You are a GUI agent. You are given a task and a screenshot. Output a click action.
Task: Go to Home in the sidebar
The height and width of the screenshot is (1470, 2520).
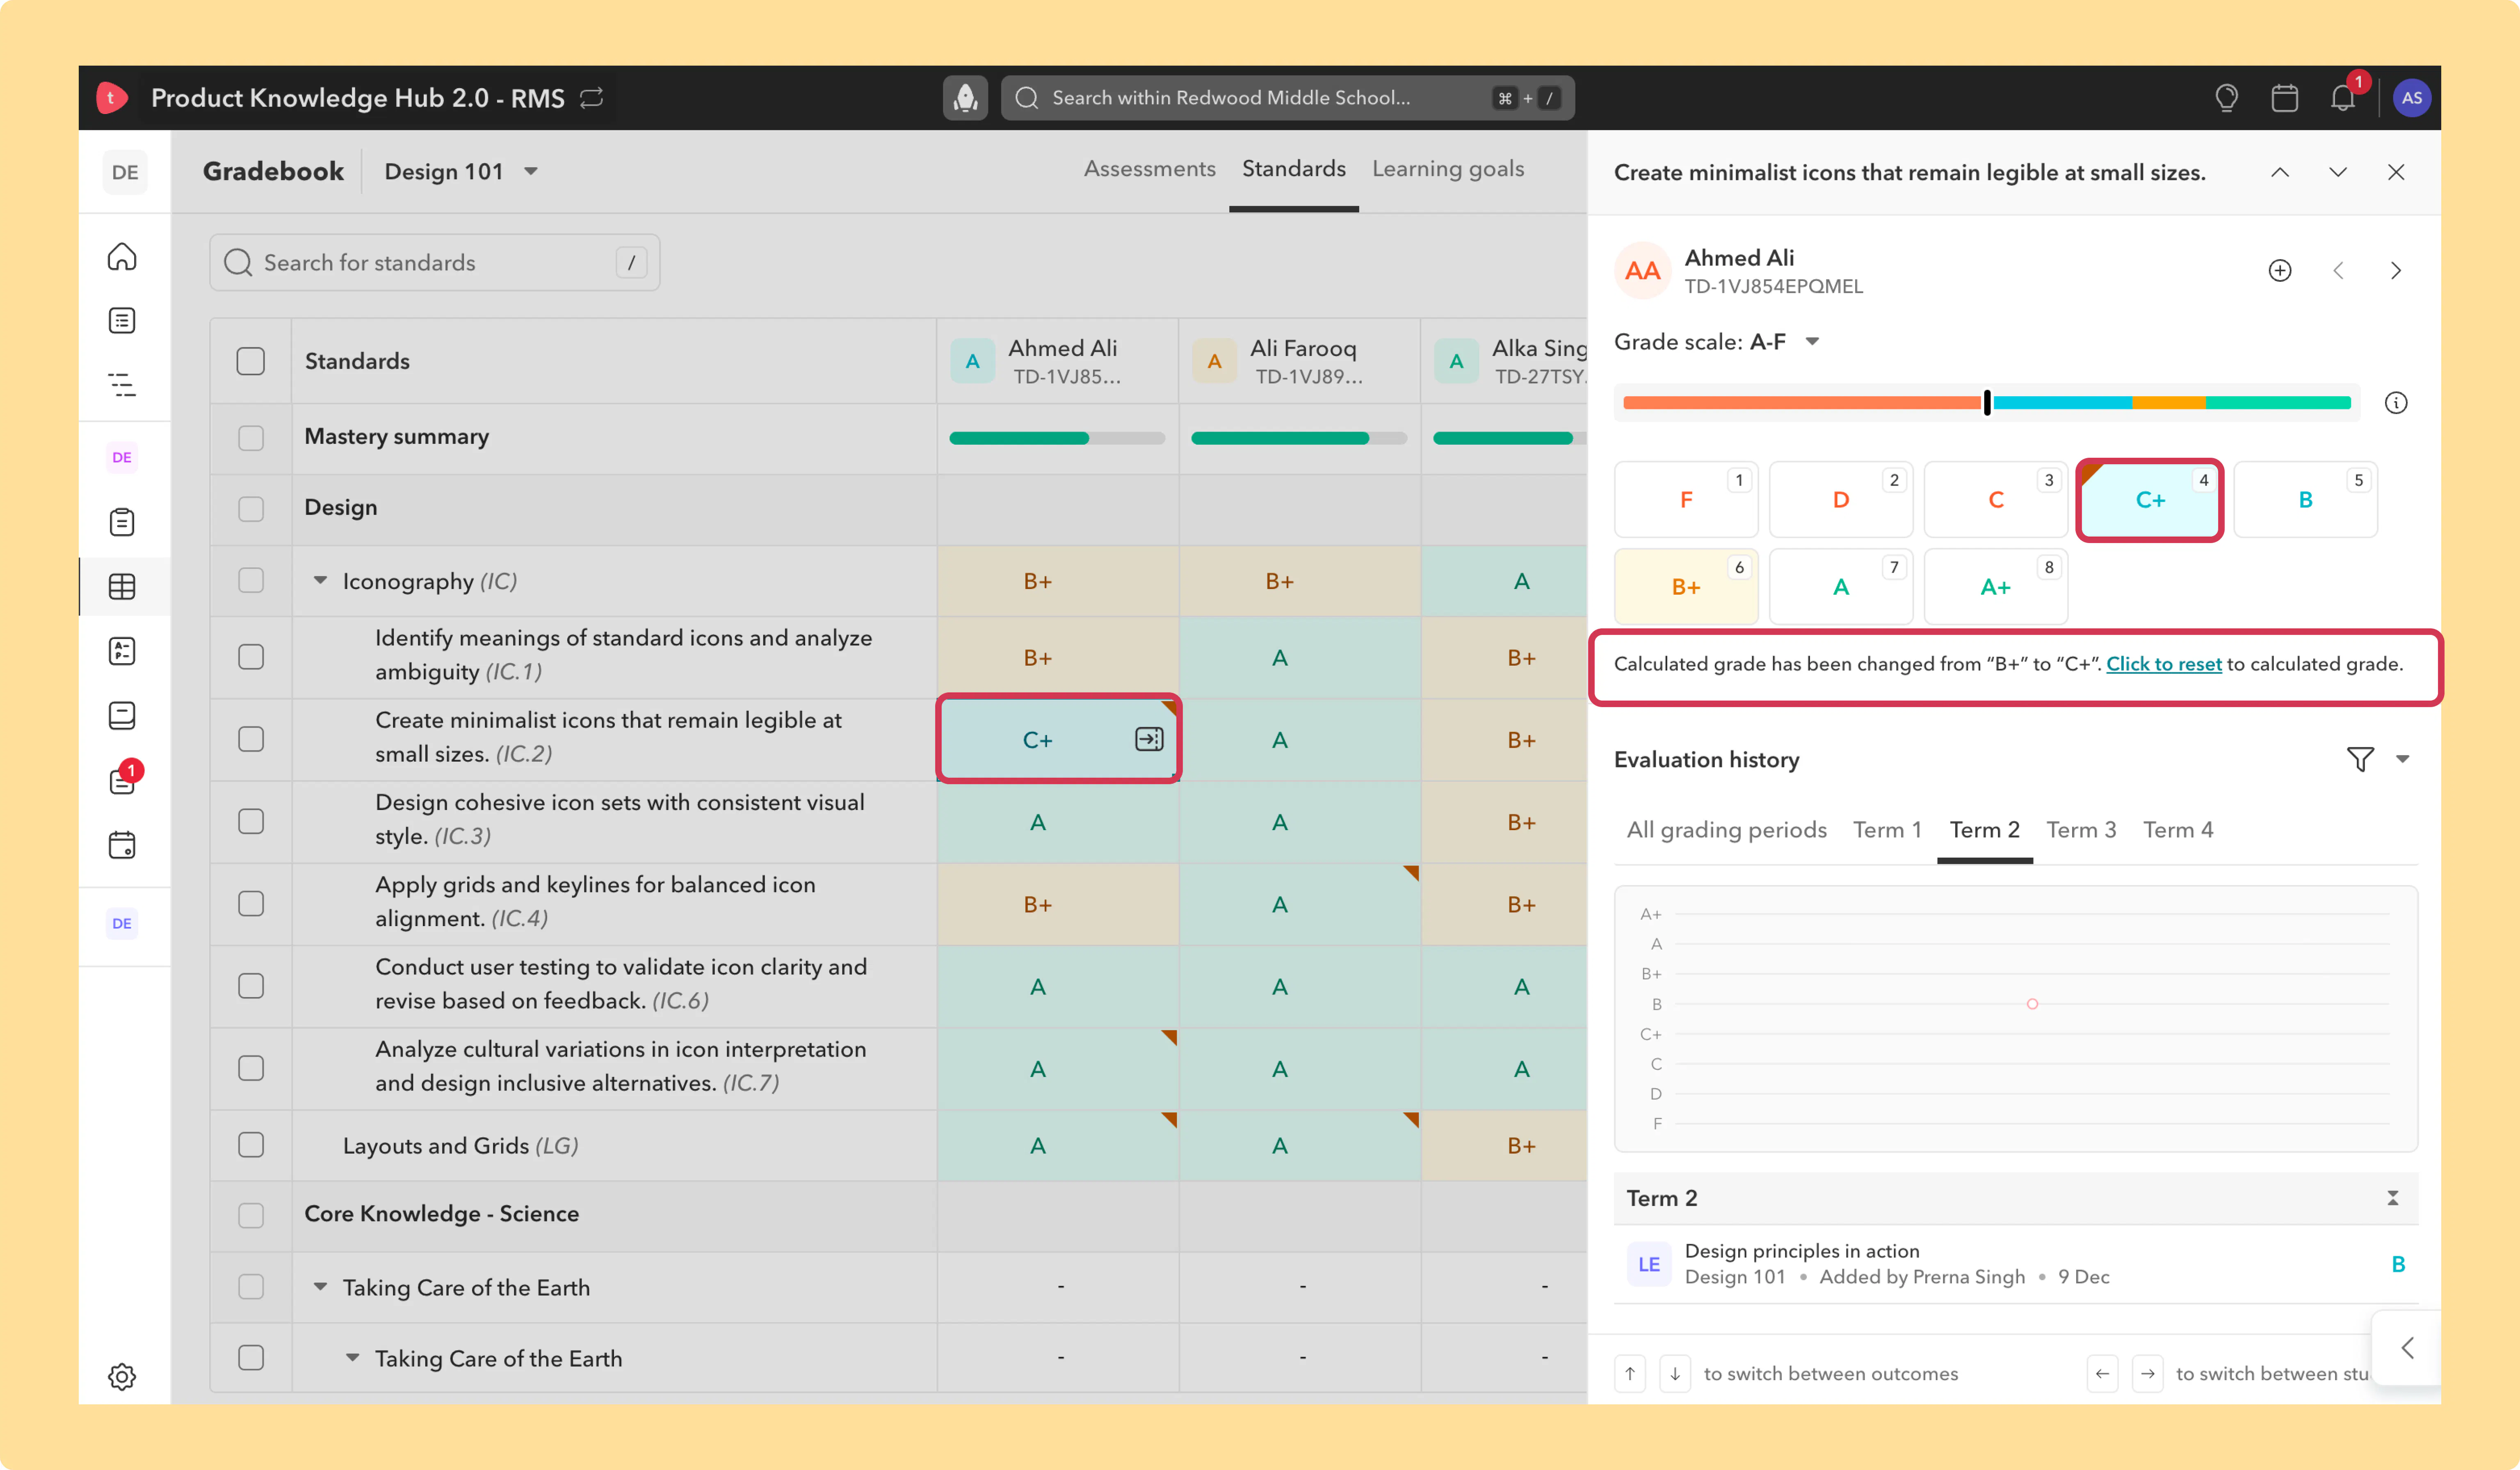122,257
